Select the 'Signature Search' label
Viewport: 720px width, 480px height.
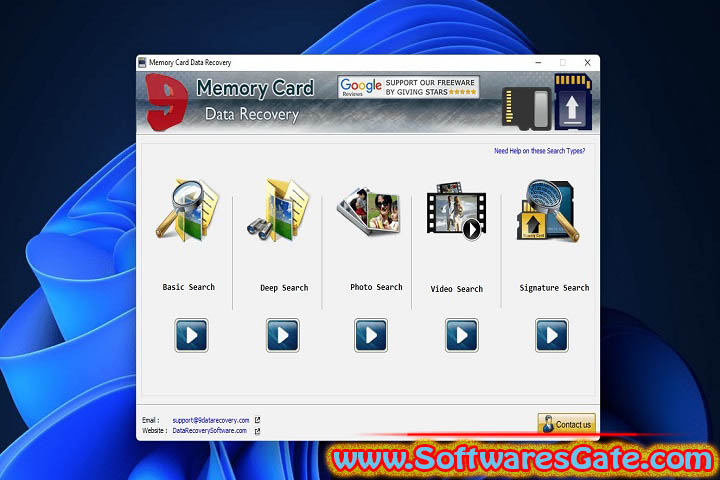coord(554,288)
